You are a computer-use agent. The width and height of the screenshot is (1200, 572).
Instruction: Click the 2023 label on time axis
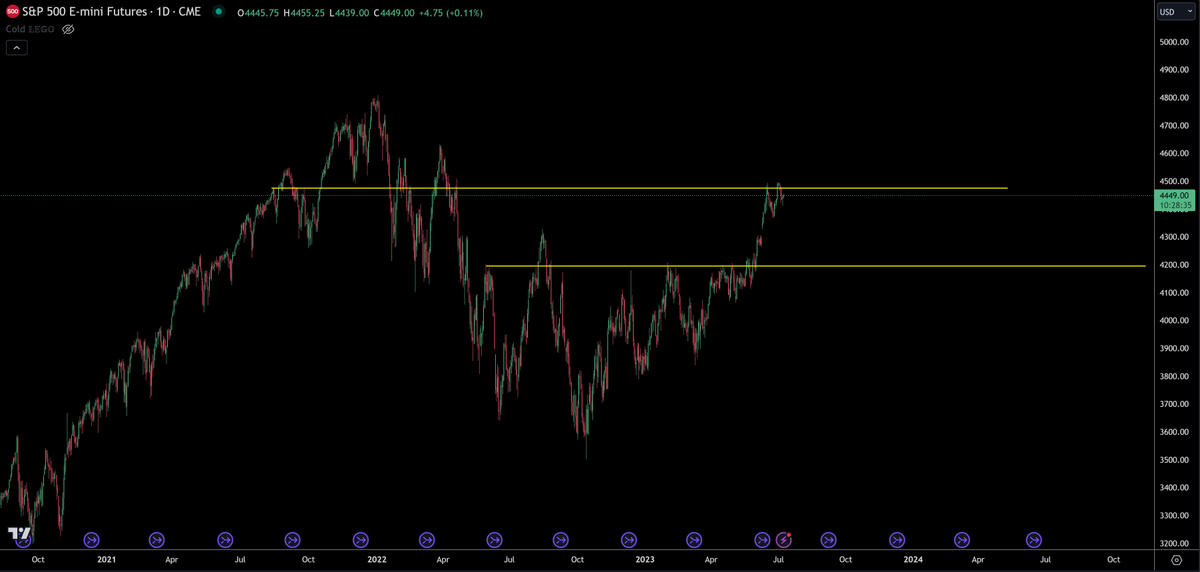tap(645, 560)
